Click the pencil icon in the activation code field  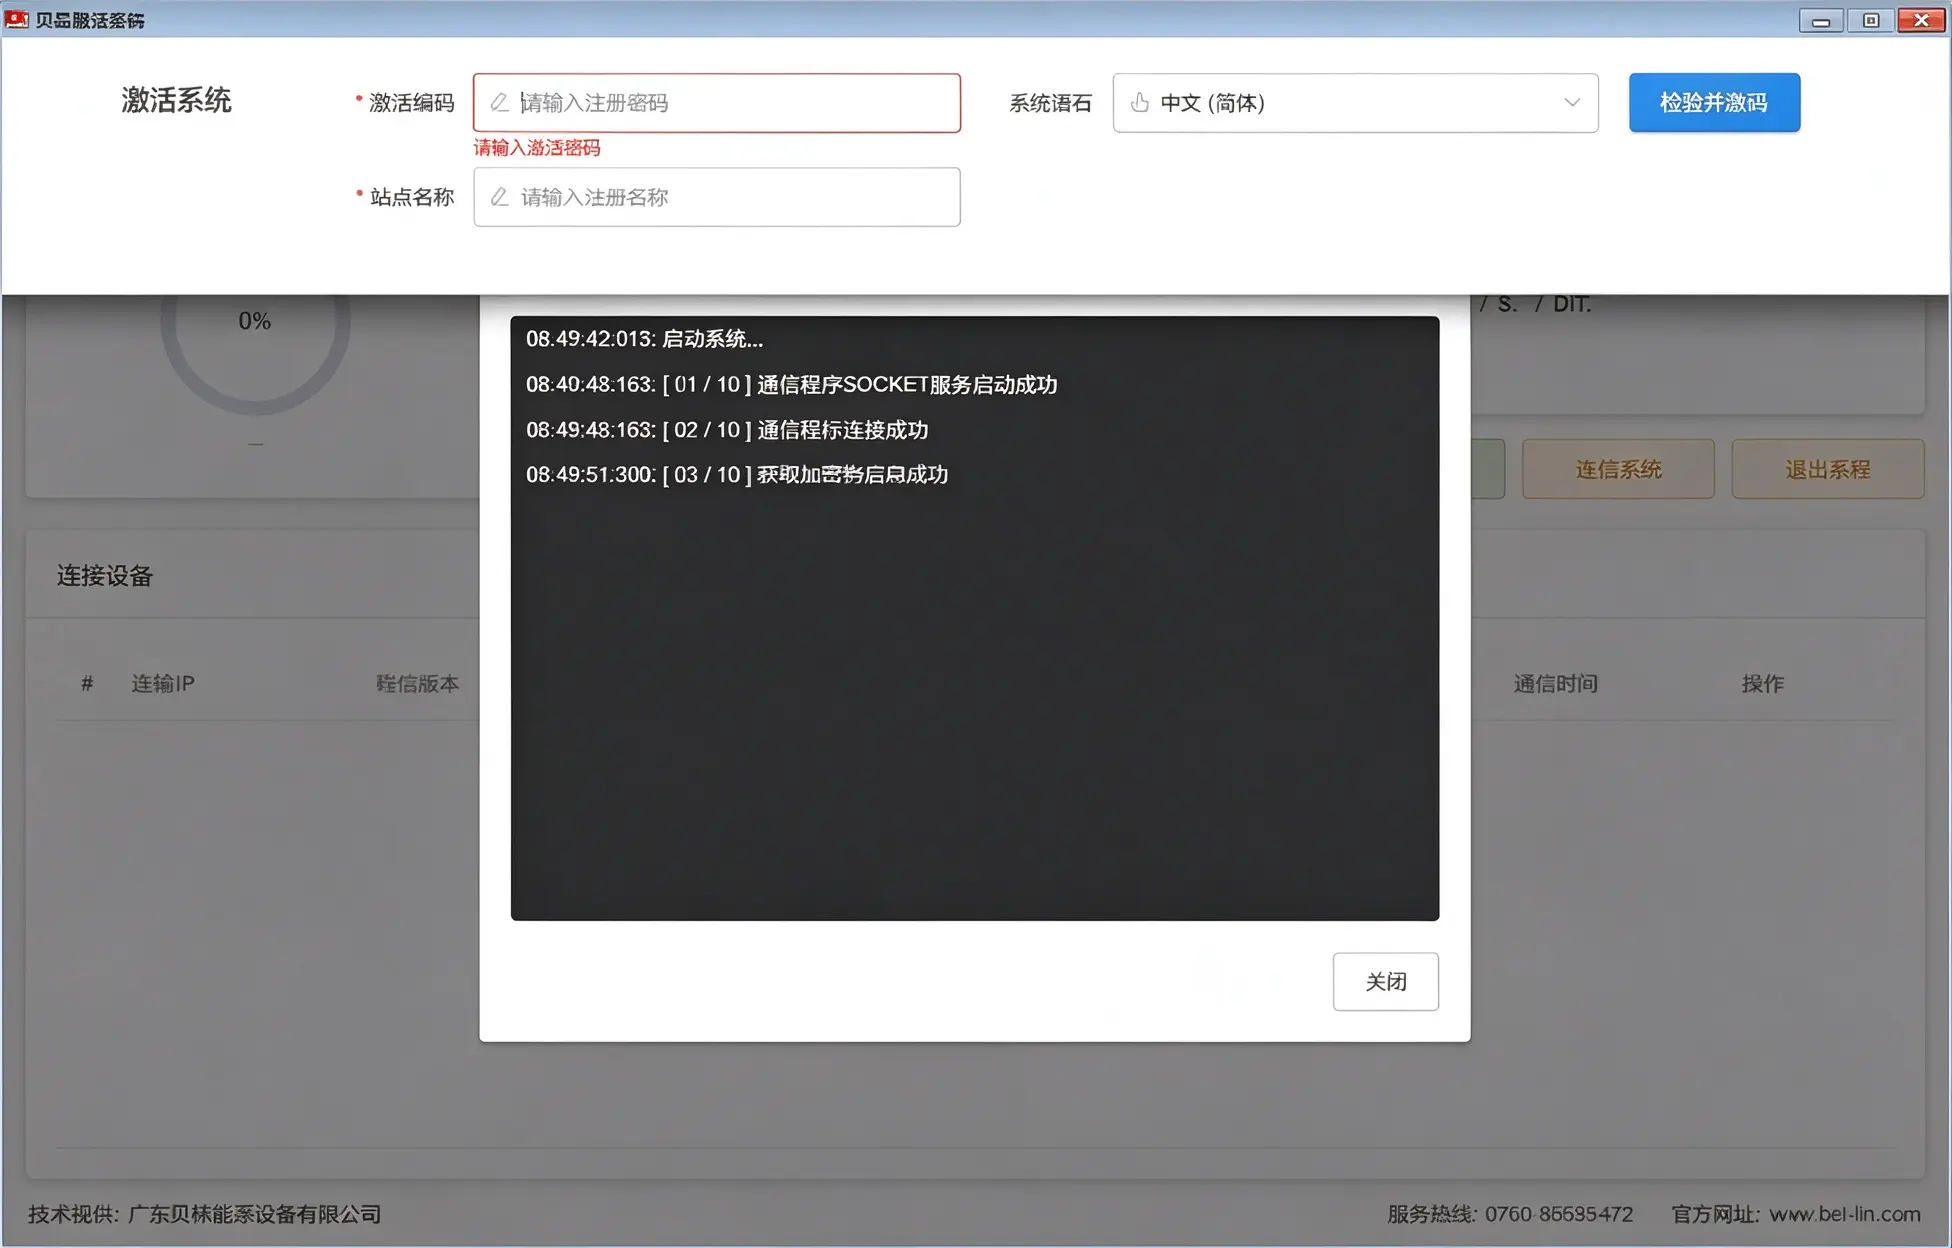pyautogui.click(x=499, y=103)
